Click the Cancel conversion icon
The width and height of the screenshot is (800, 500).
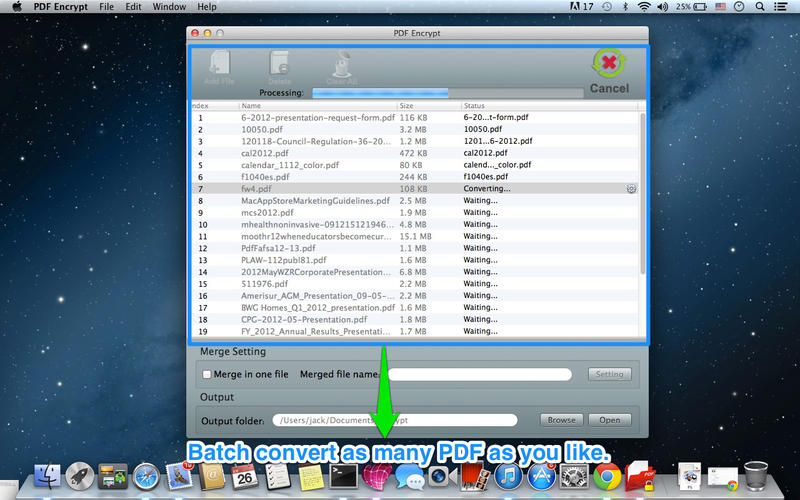[x=609, y=63]
